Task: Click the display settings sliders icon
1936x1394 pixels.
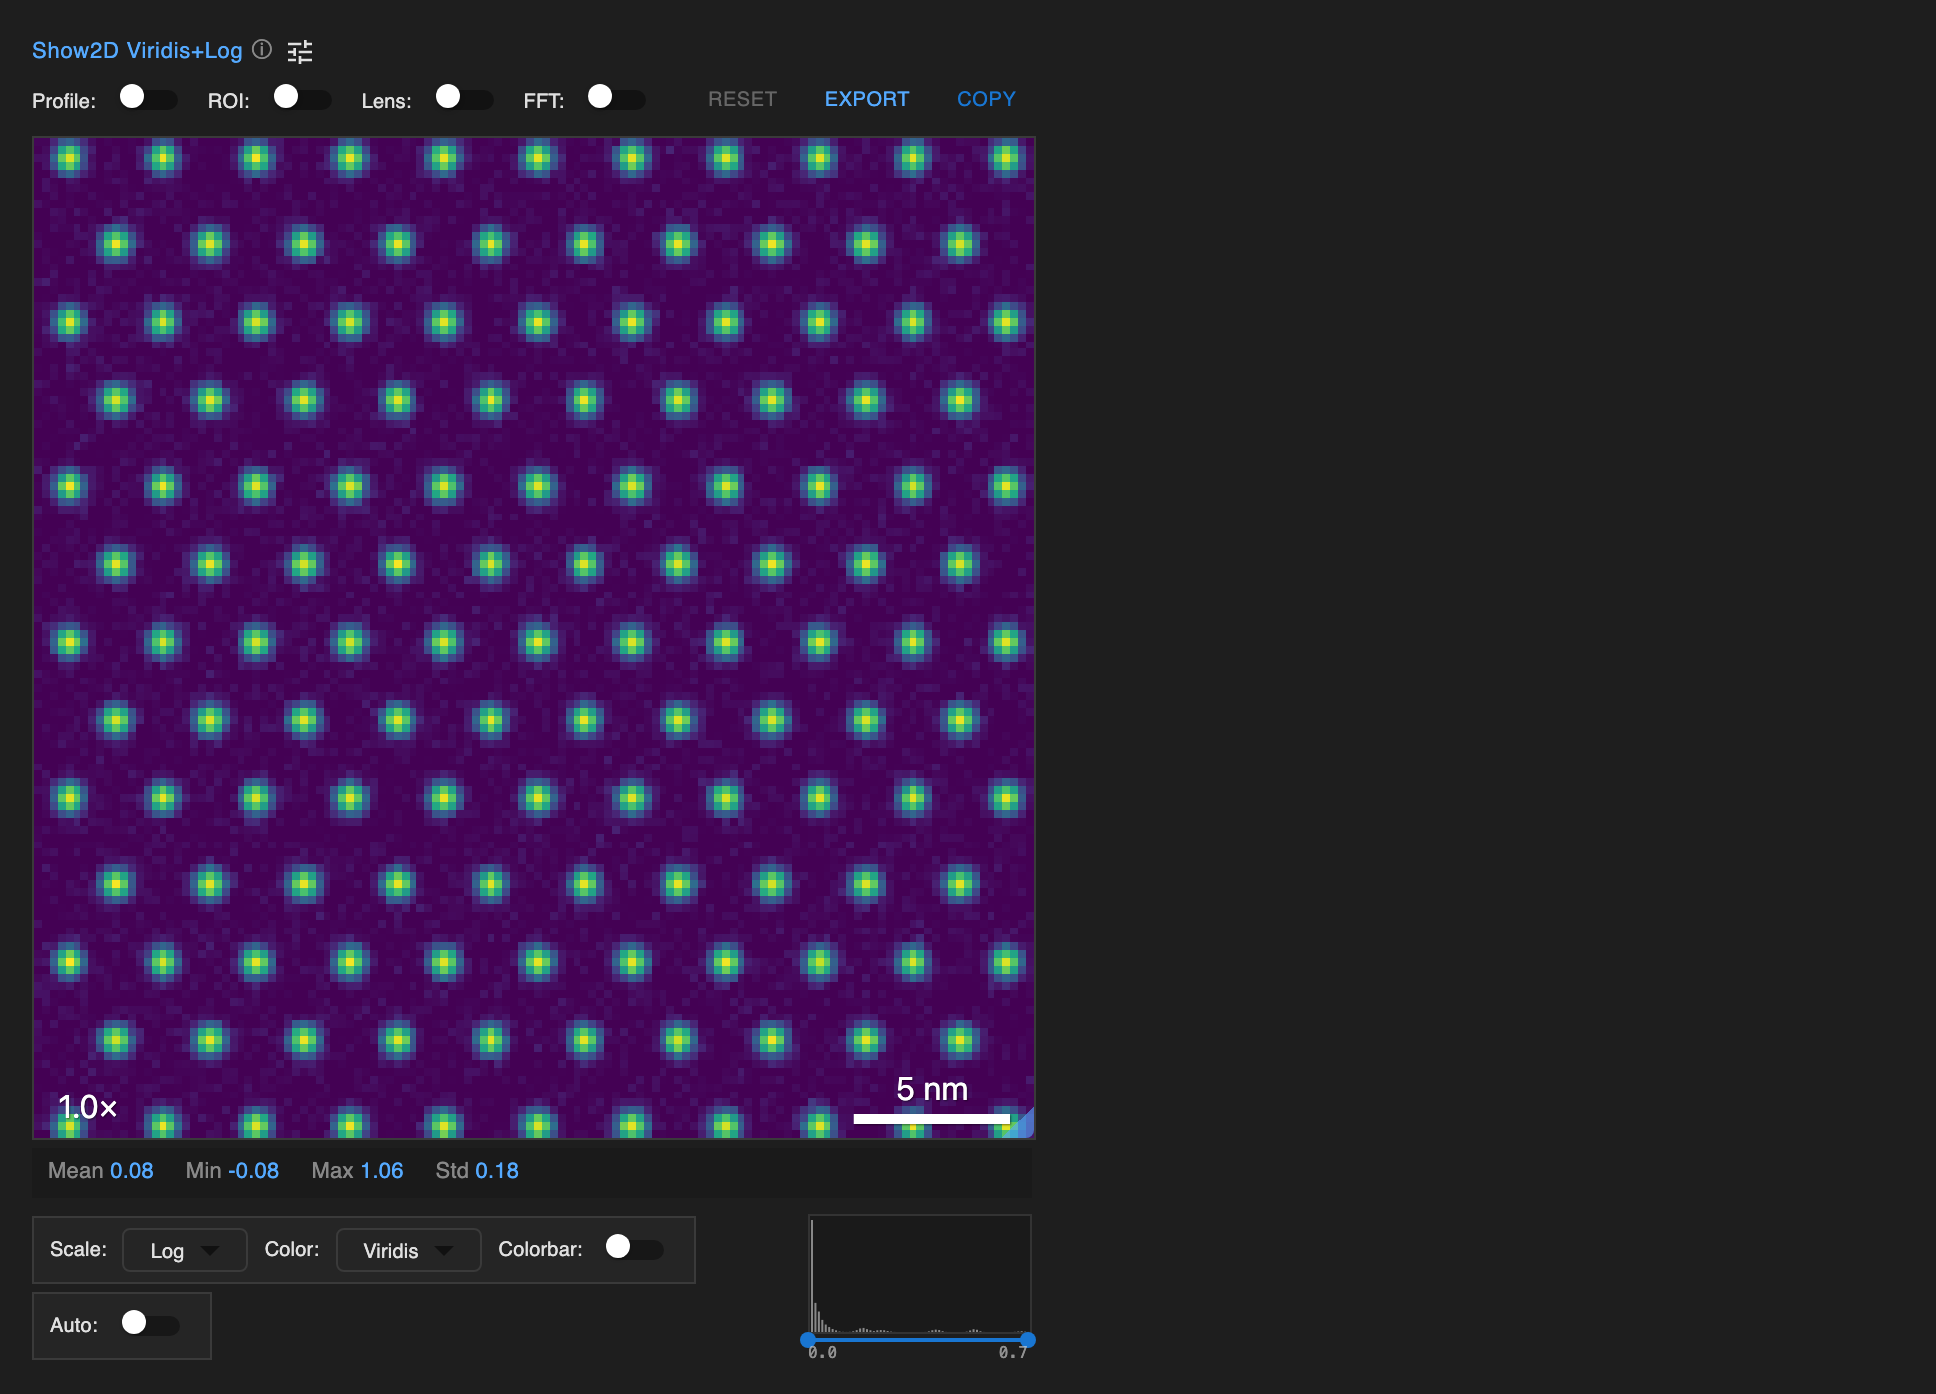Action: (x=300, y=51)
